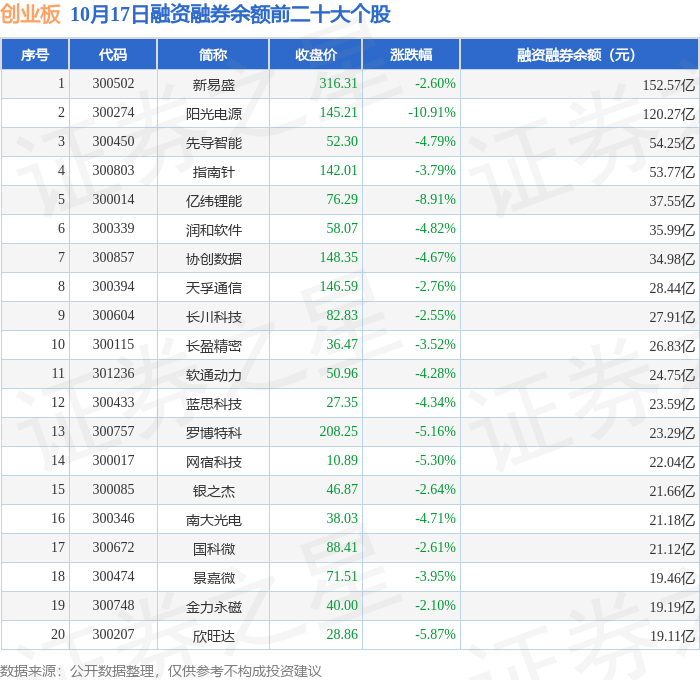This screenshot has height=680, width=700.
Task: Click closing price 146.59
Action: point(338,286)
